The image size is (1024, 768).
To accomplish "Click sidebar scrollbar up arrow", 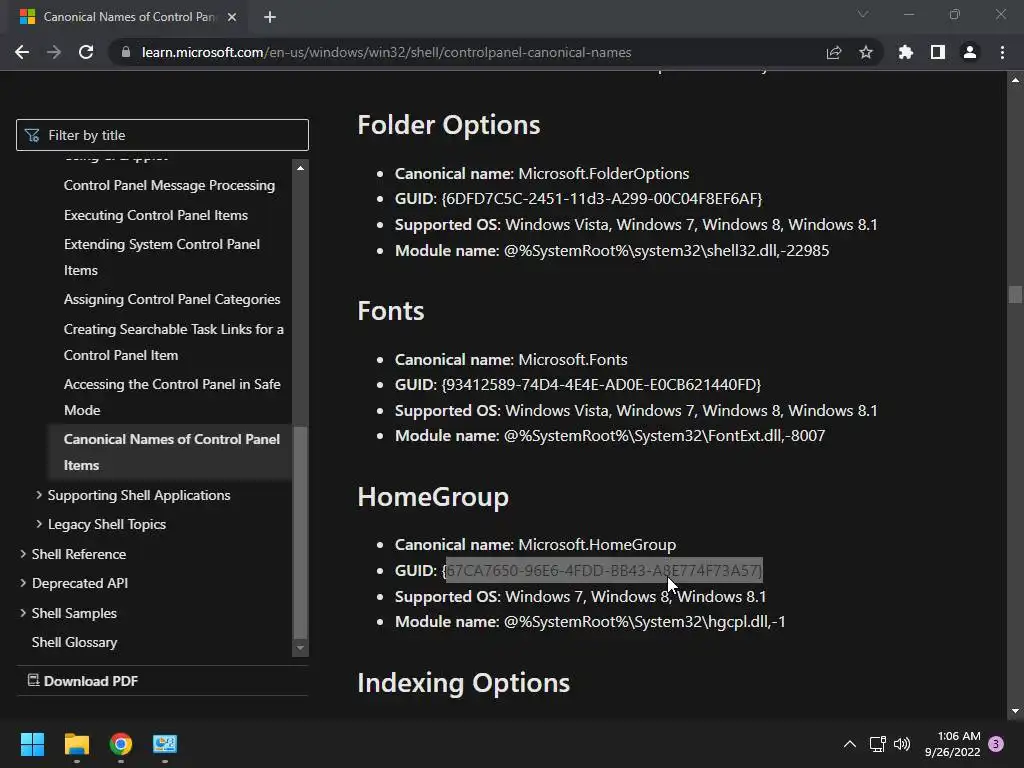I will pos(300,168).
